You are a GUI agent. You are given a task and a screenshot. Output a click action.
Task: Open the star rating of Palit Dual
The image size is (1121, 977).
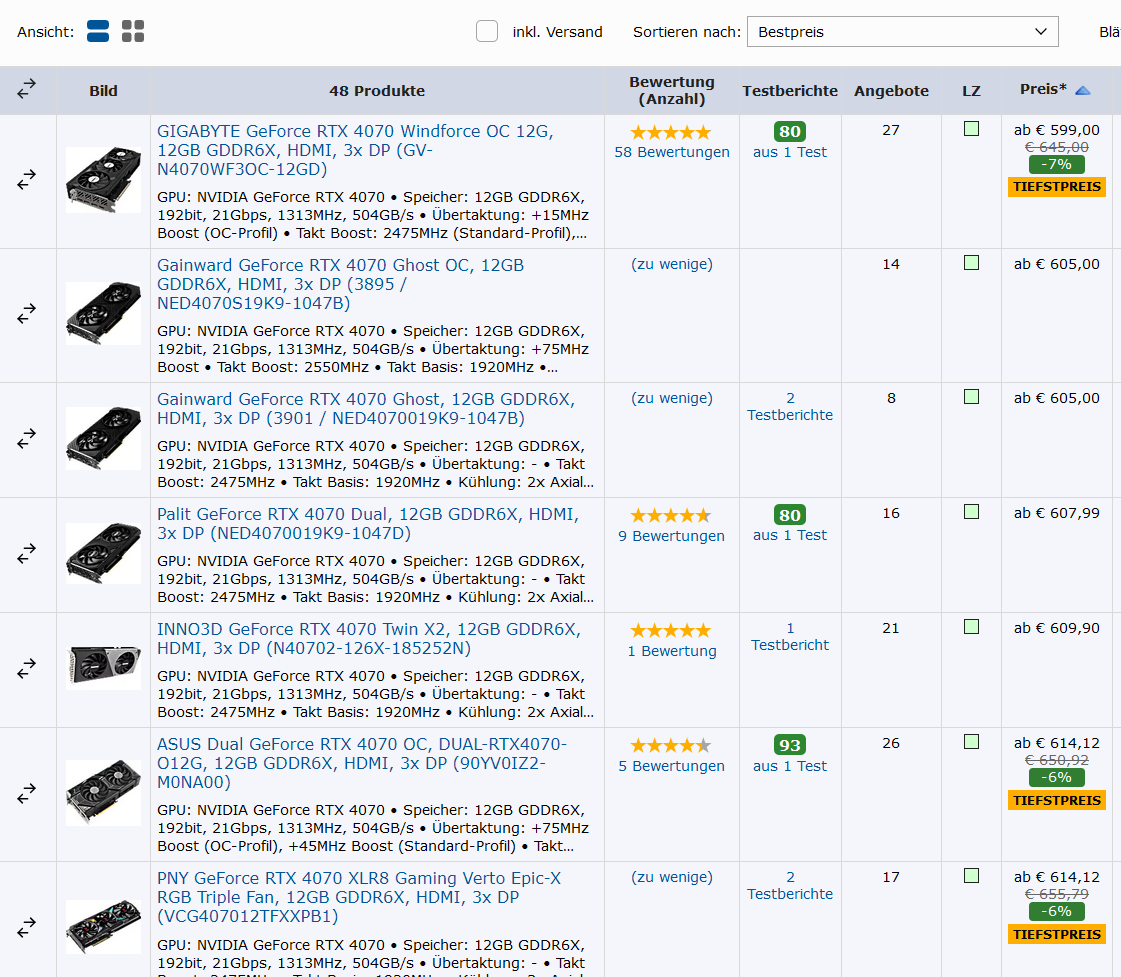pyautogui.click(x=671, y=515)
